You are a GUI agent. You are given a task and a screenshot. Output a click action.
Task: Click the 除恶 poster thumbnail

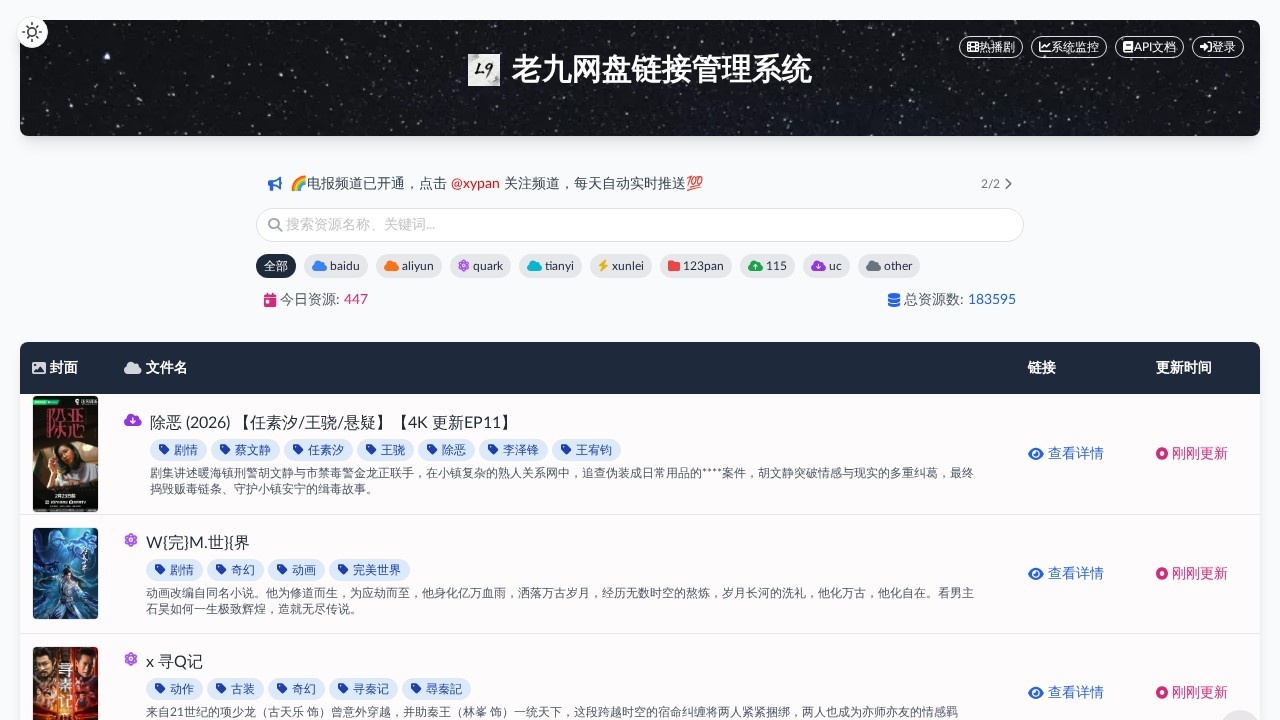65,454
